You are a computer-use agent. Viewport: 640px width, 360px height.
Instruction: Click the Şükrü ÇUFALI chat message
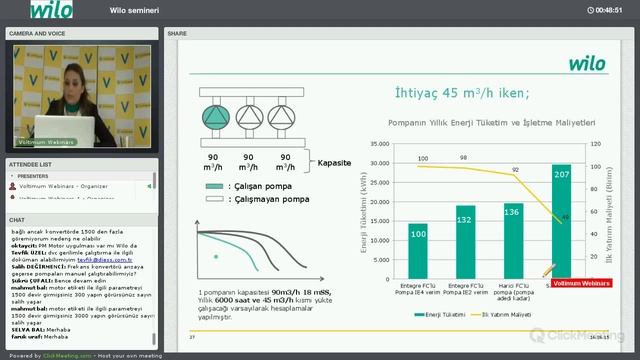pos(58,281)
